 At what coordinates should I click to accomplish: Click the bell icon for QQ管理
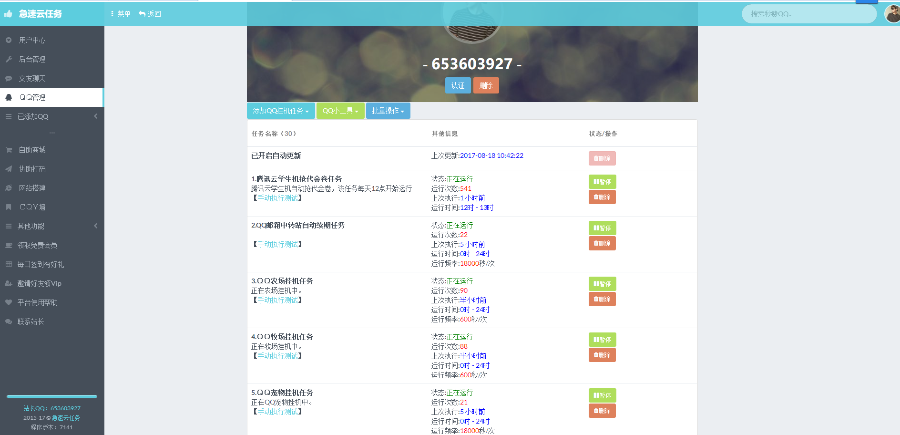[x=8, y=97]
